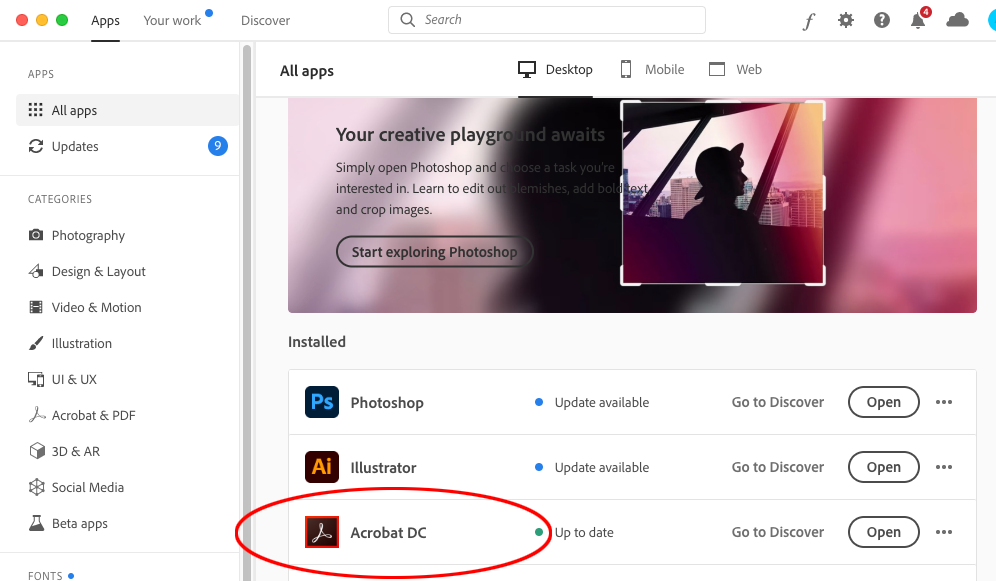Go to Your work tab
The width and height of the screenshot is (996, 581).
pyautogui.click(x=172, y=20)
